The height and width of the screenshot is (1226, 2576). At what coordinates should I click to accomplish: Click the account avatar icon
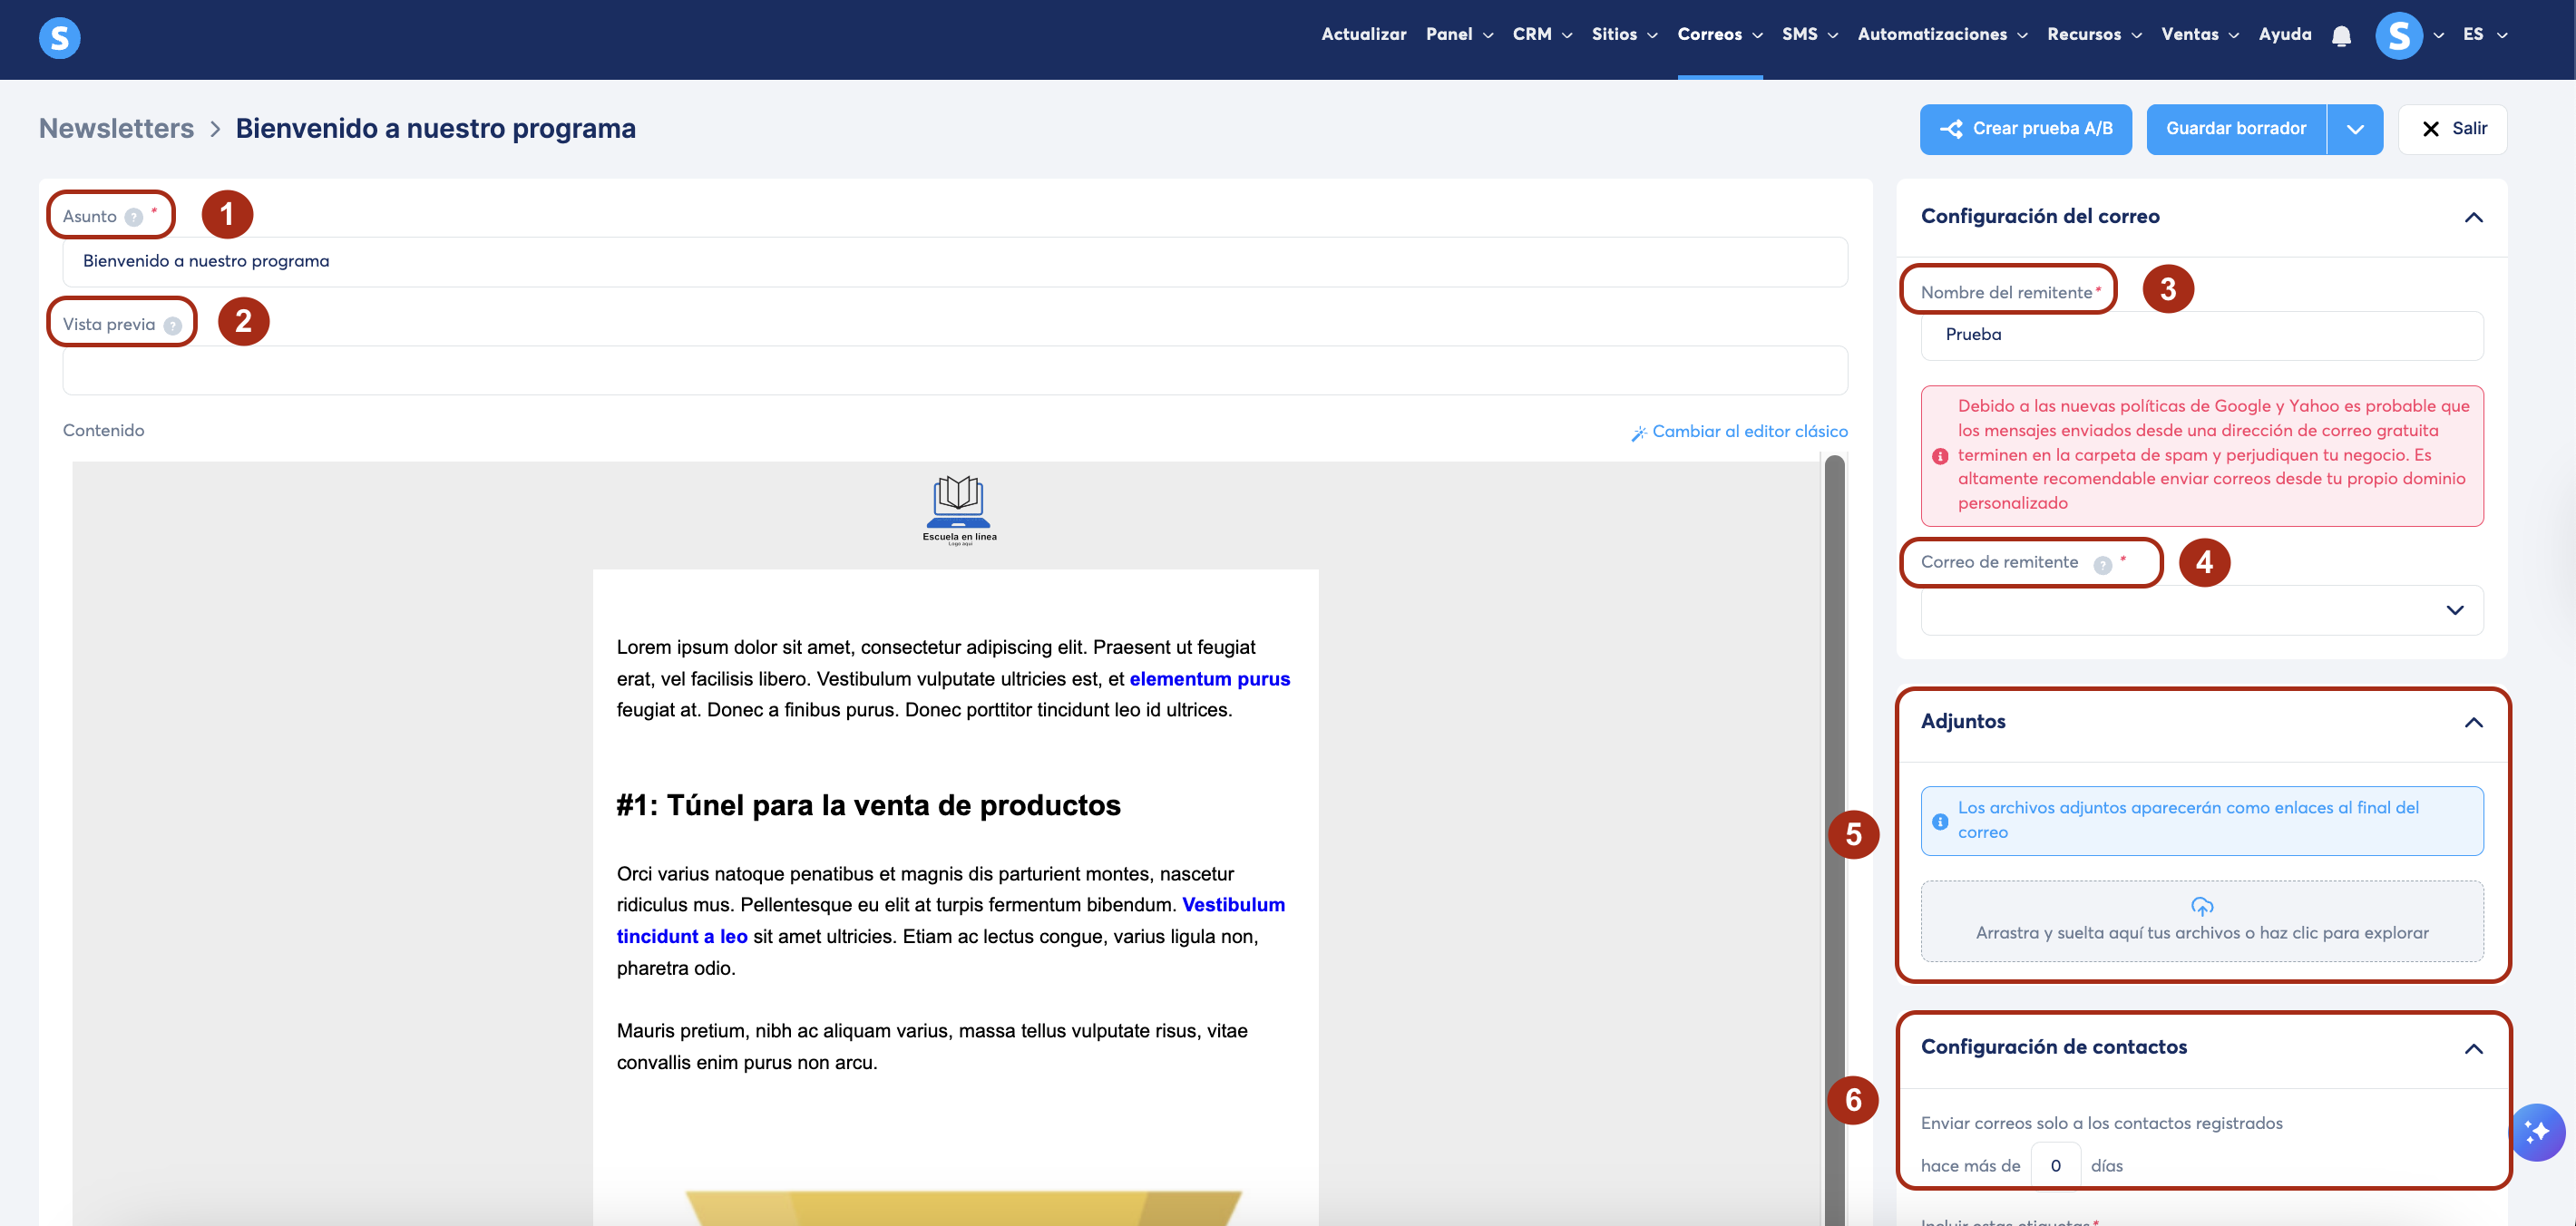click(2398, 37)
